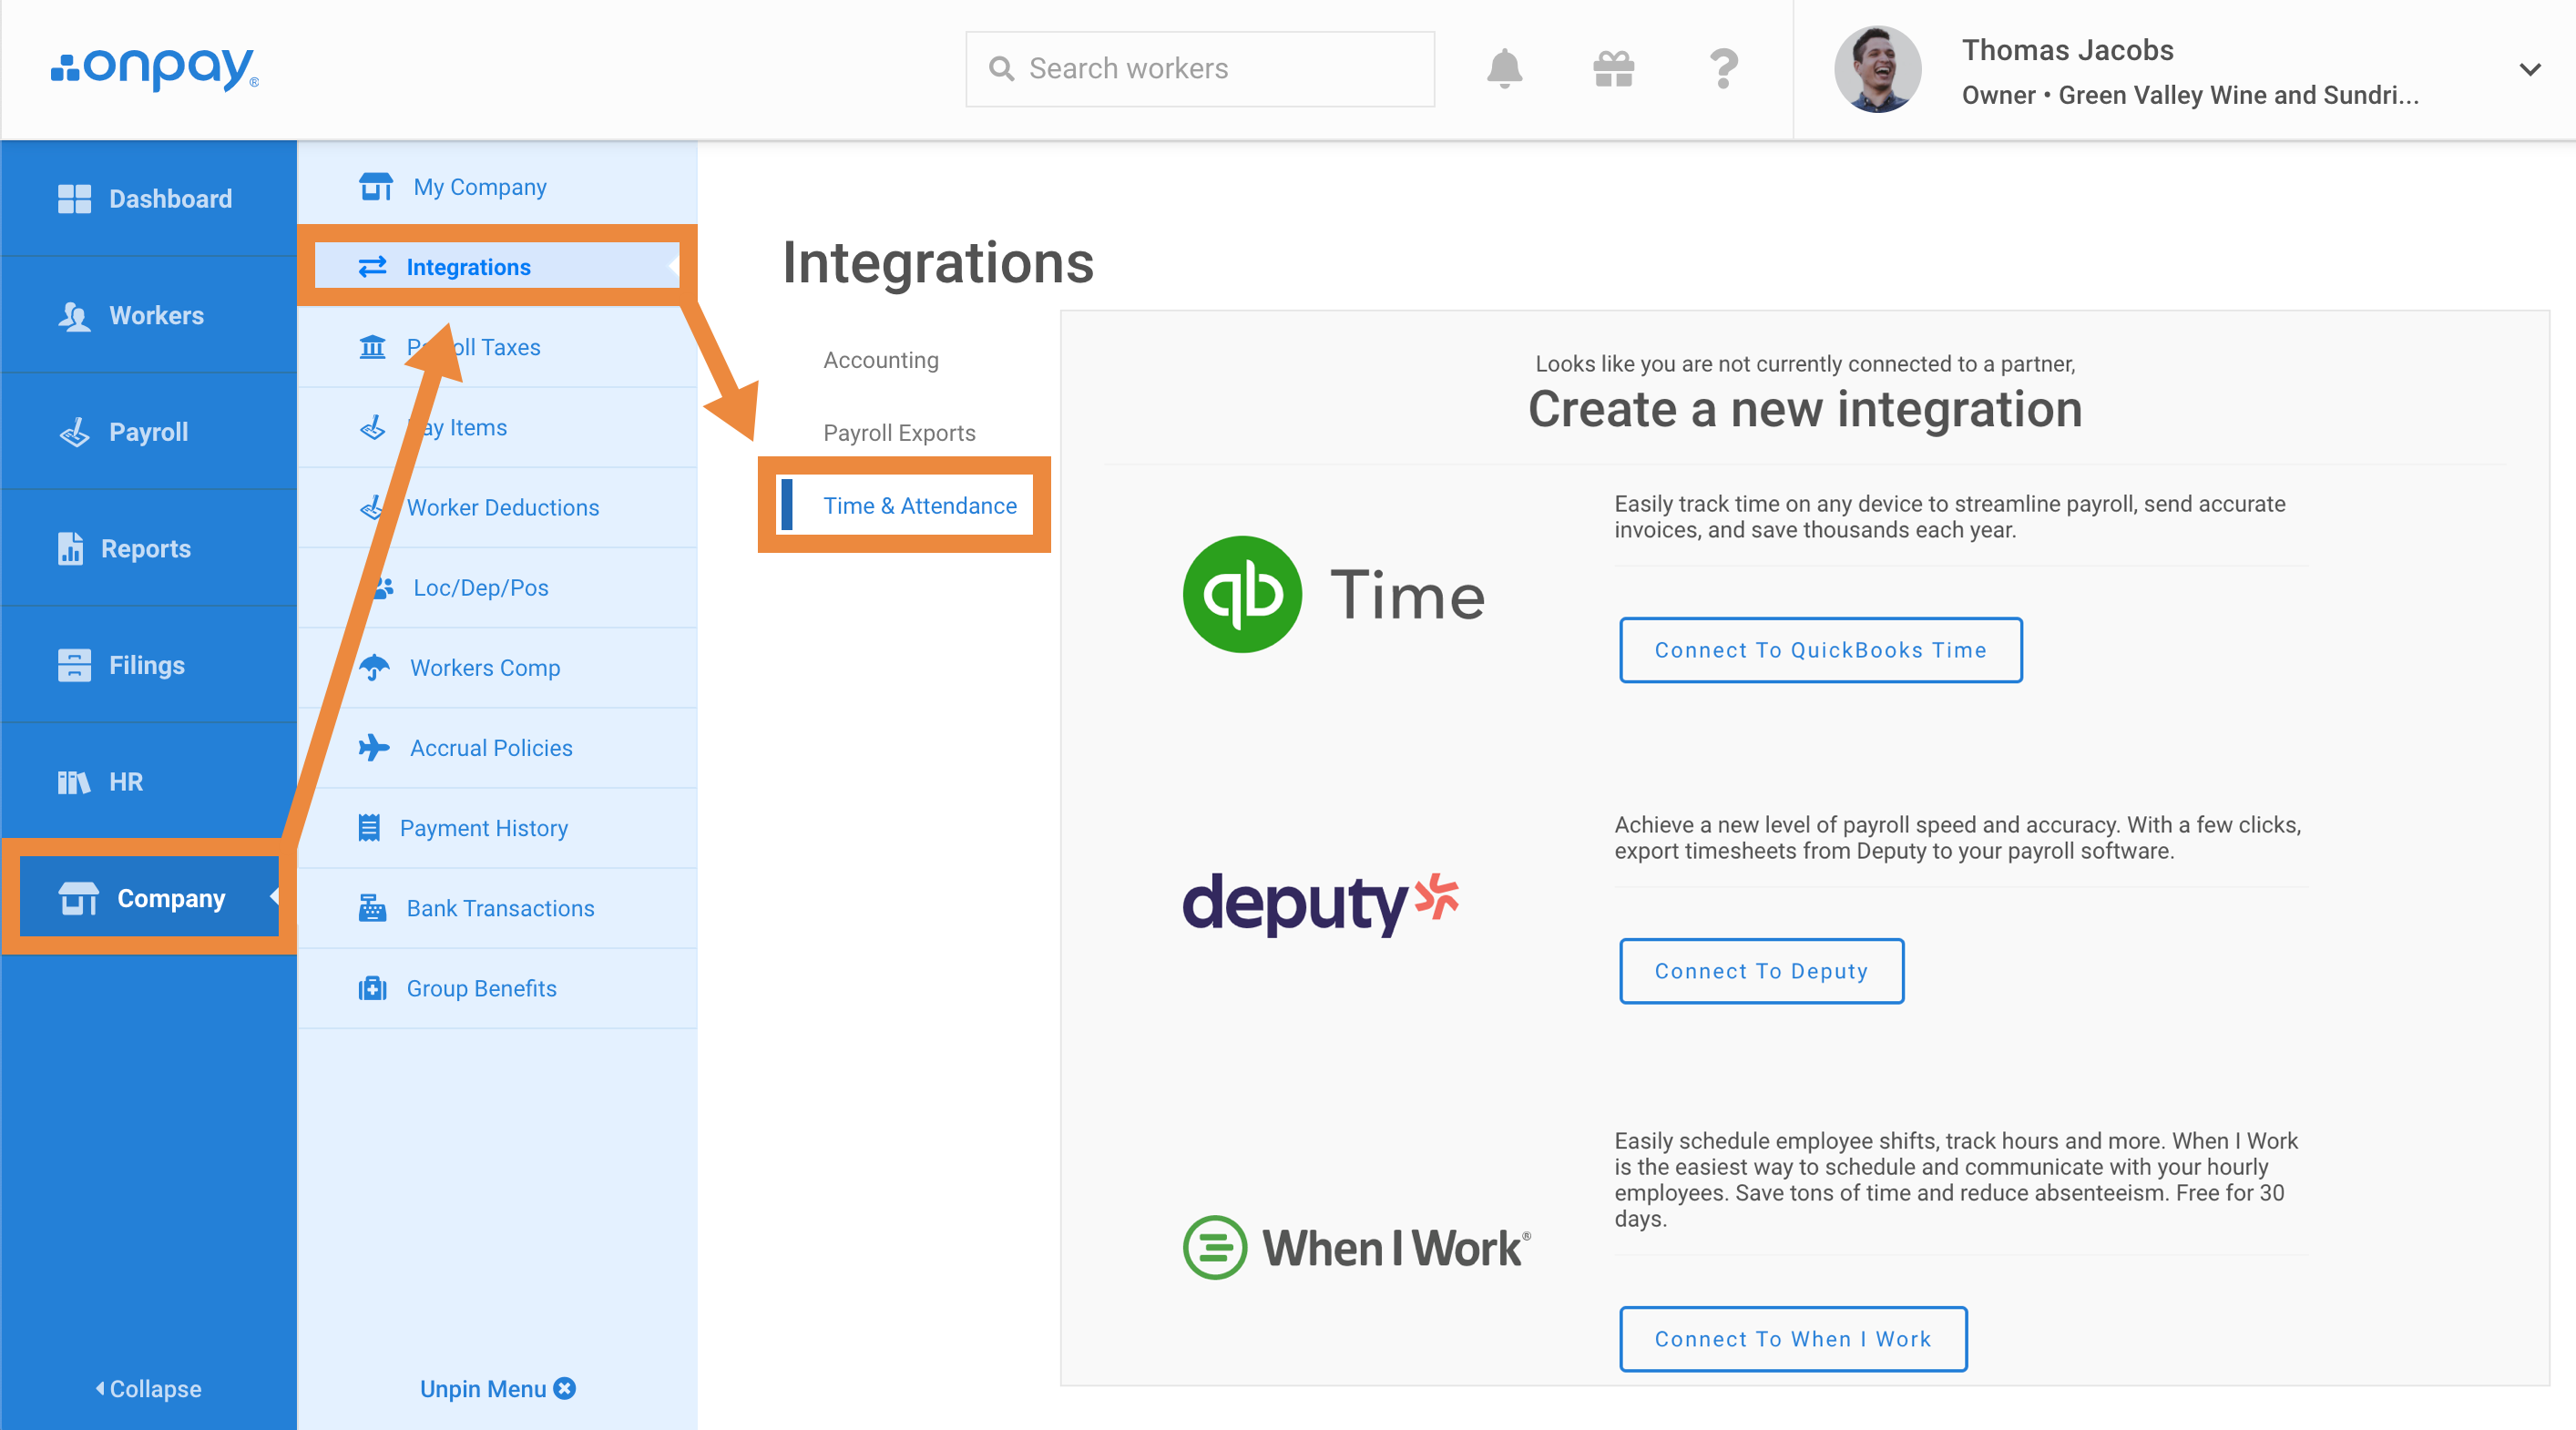Click the My Company store icon
The image size is (2576, 1430).
pyautogui.click(x=376, y=187)
